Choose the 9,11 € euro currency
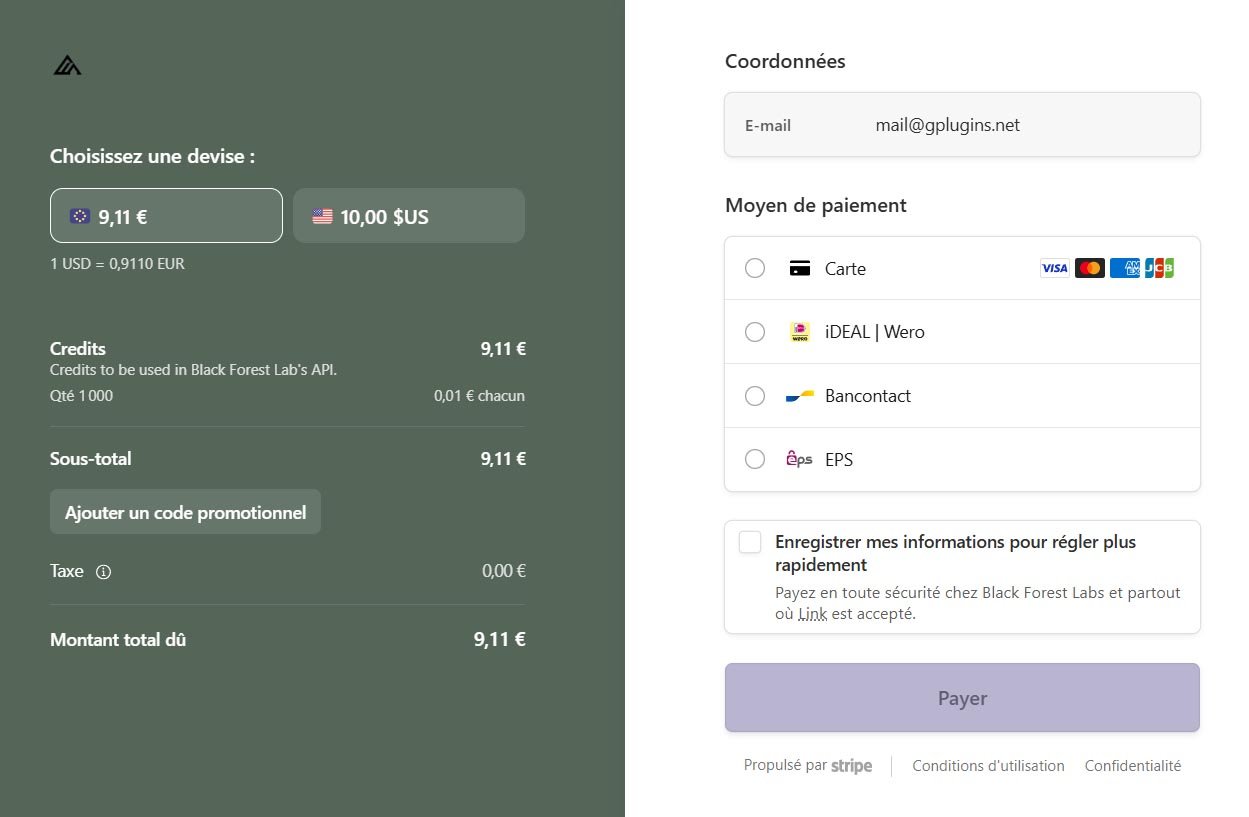This screenshot has height=817, width=1249. tap(166, 216)
